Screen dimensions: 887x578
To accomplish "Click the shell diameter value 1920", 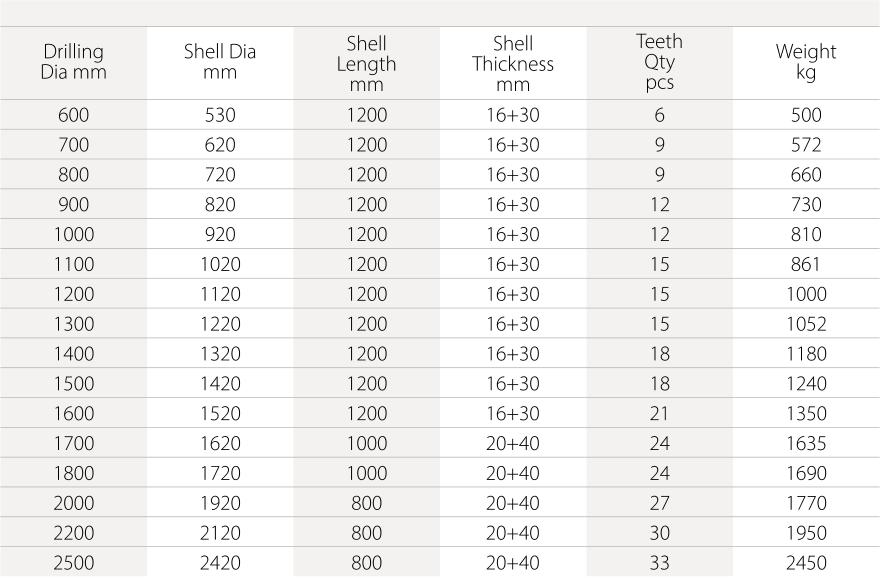I will pos(220,504).
